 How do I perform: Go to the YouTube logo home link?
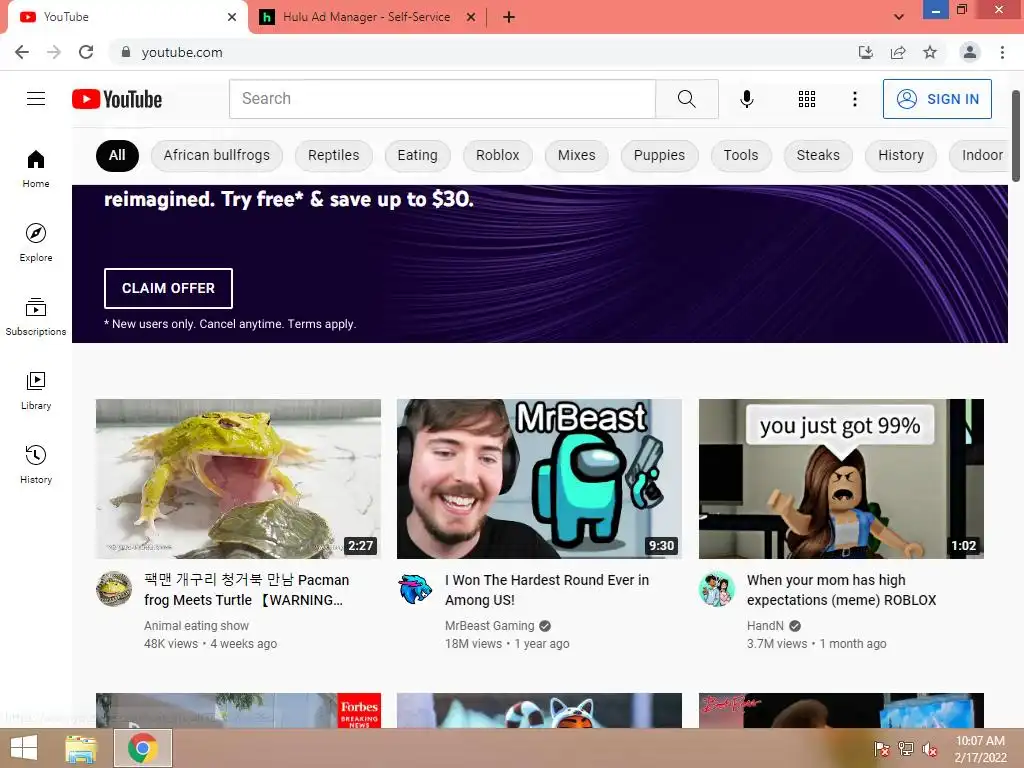point(117,99)
